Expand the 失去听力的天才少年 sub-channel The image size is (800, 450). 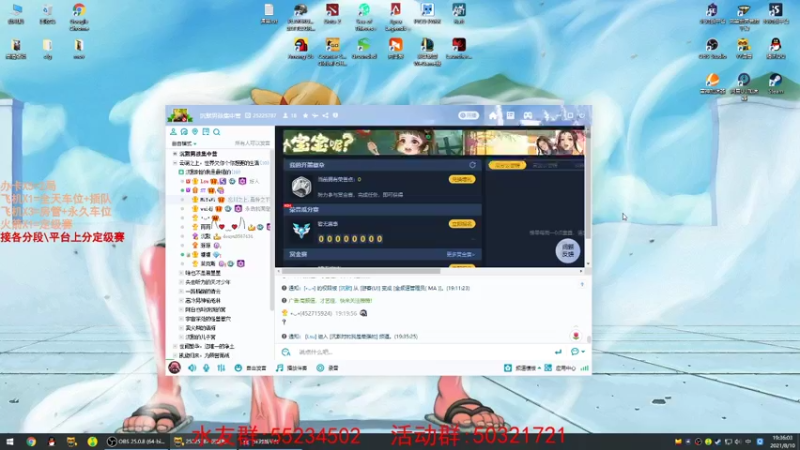(181, 282)
